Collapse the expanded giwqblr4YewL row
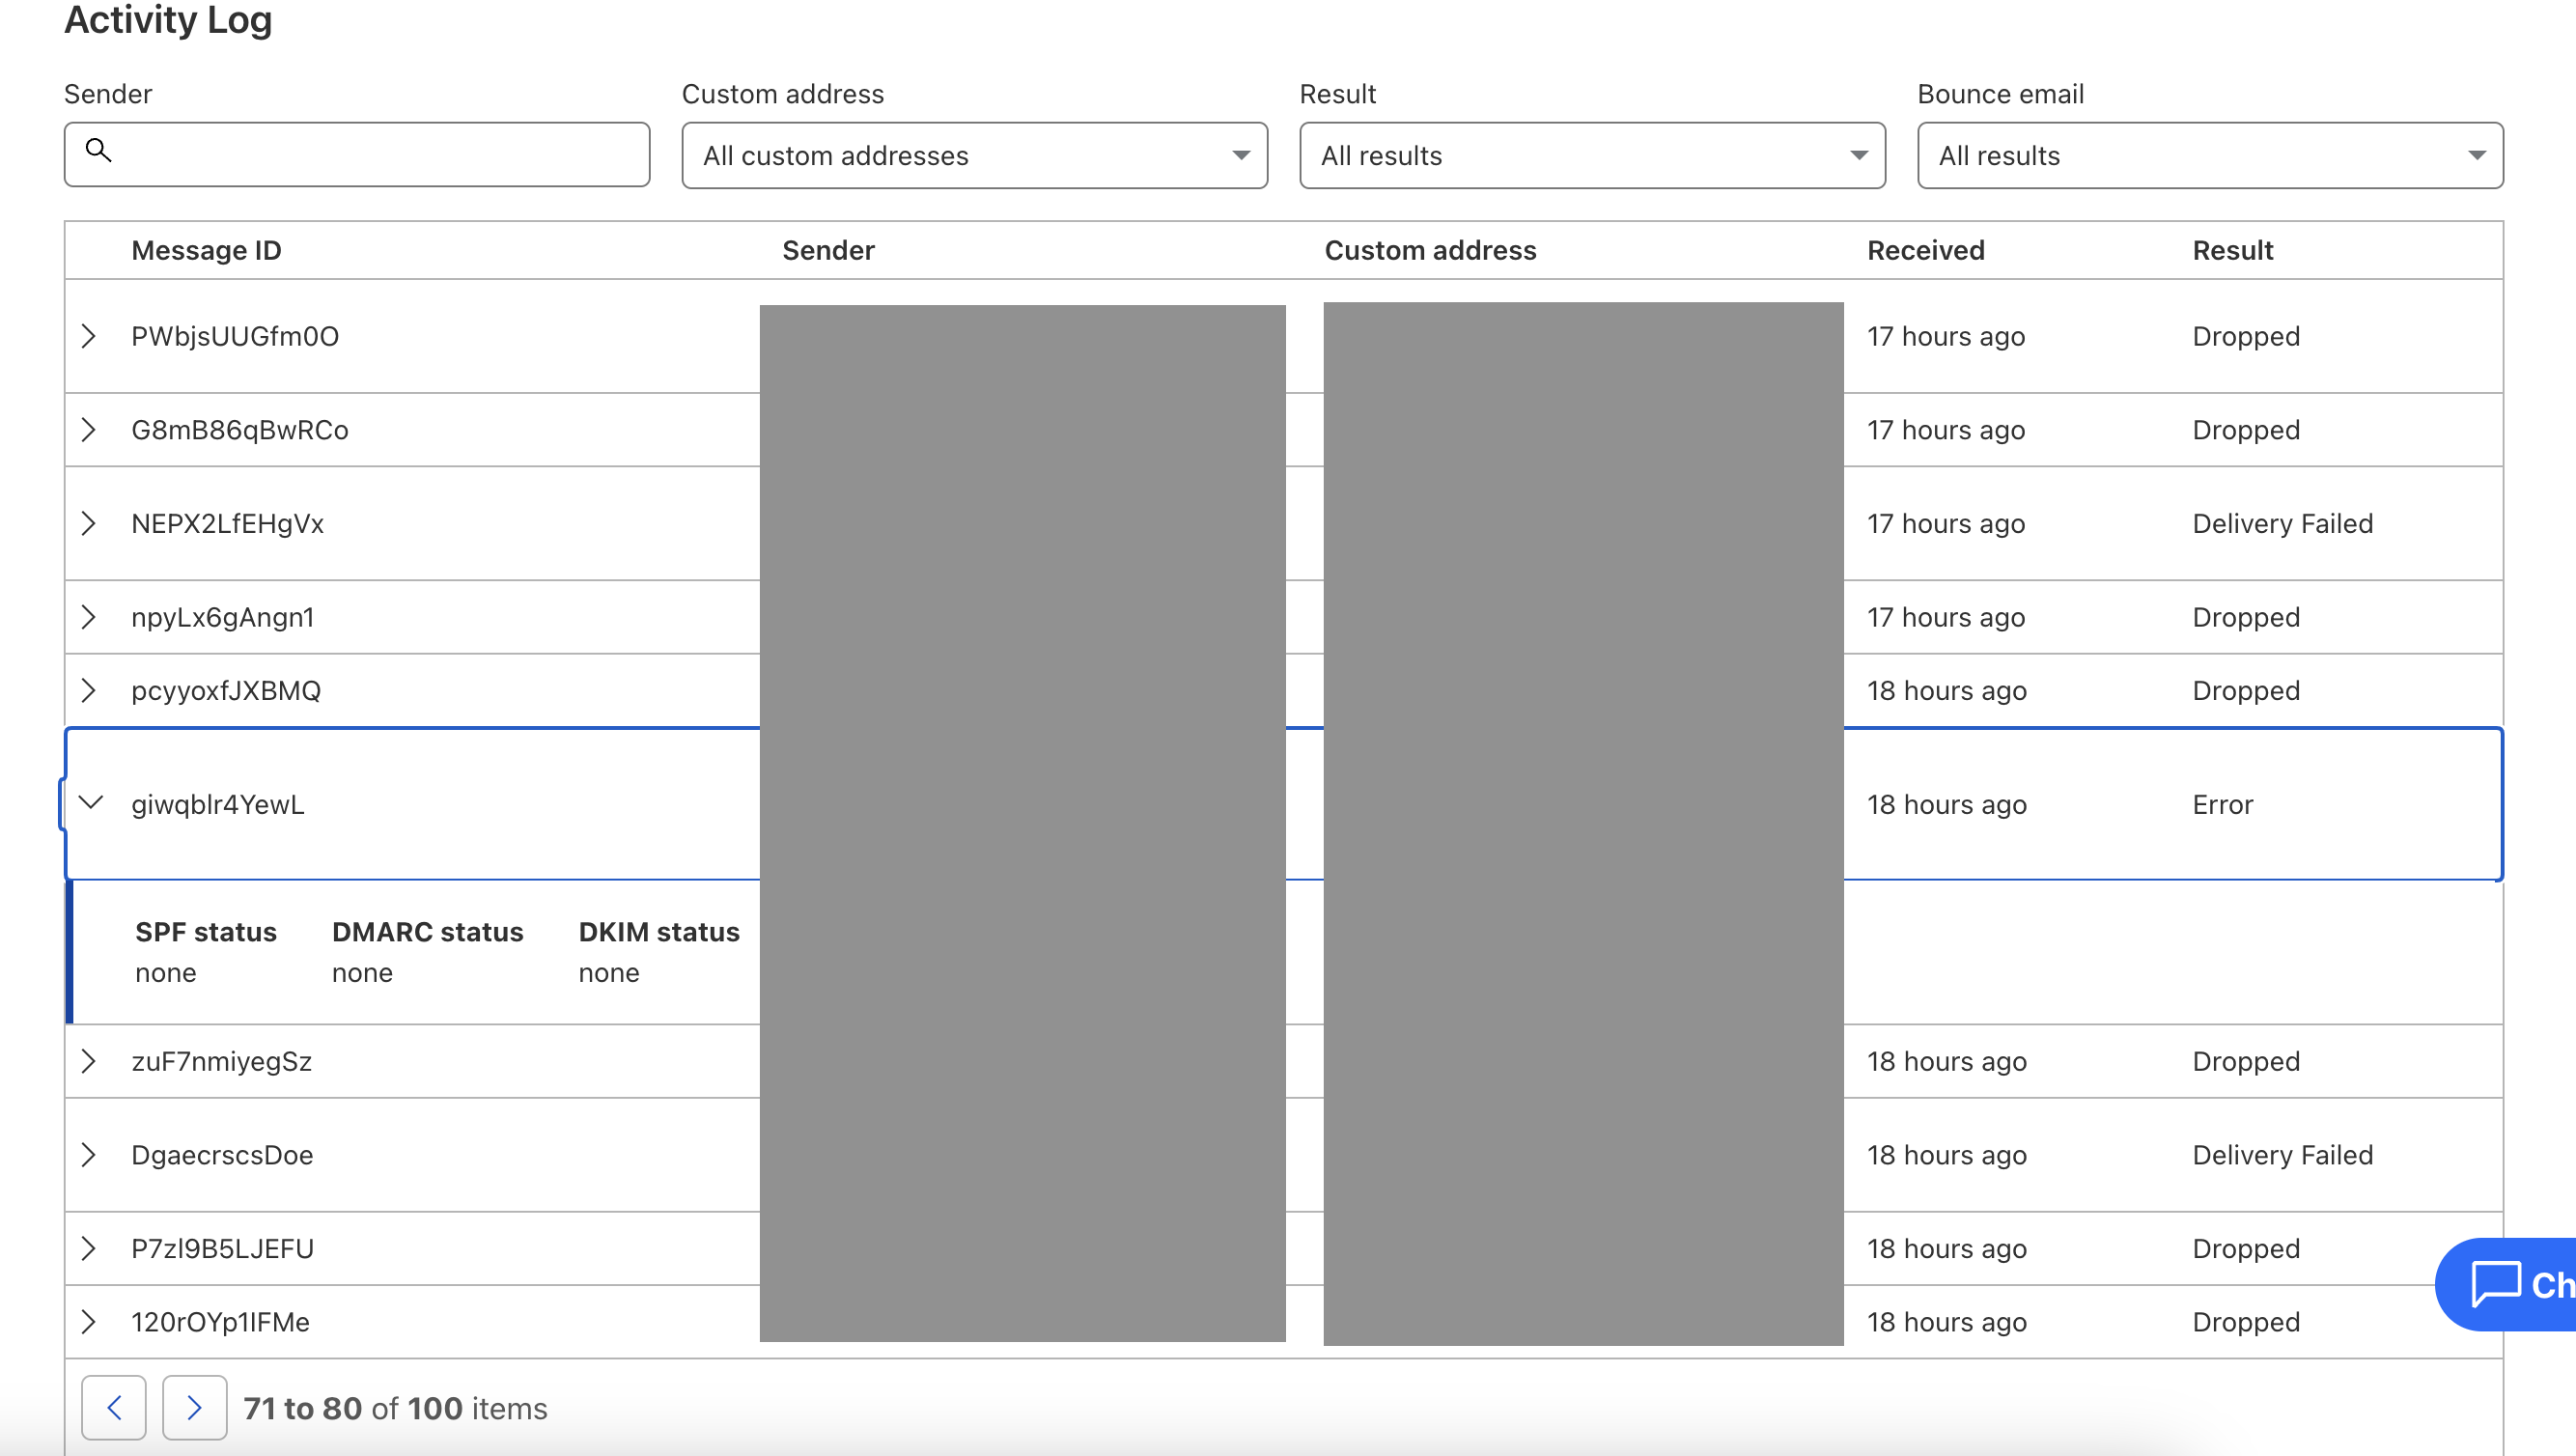 (x=91, y=803)
